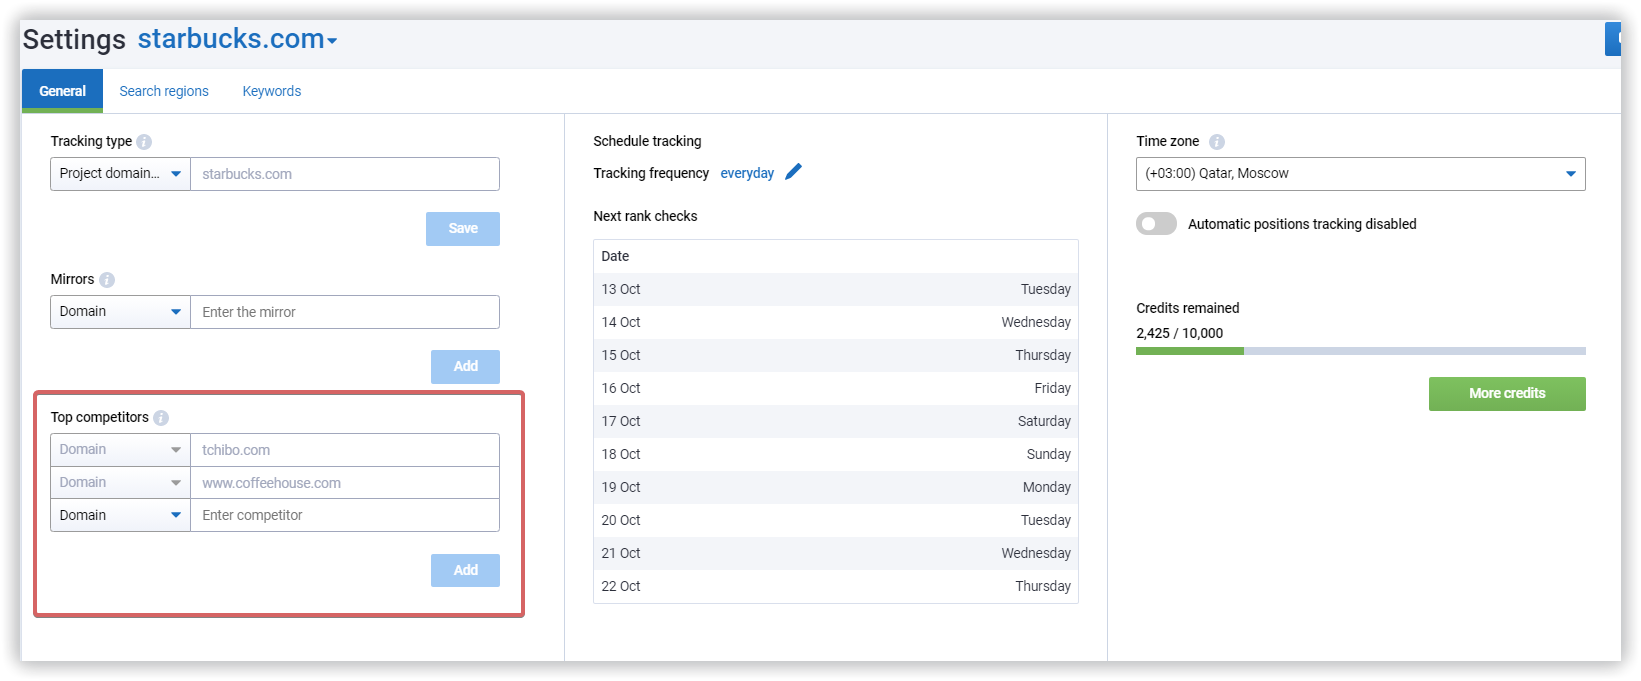Switch to the General tab
This screenshot has width=1641, height=681.
pos(62,91)
